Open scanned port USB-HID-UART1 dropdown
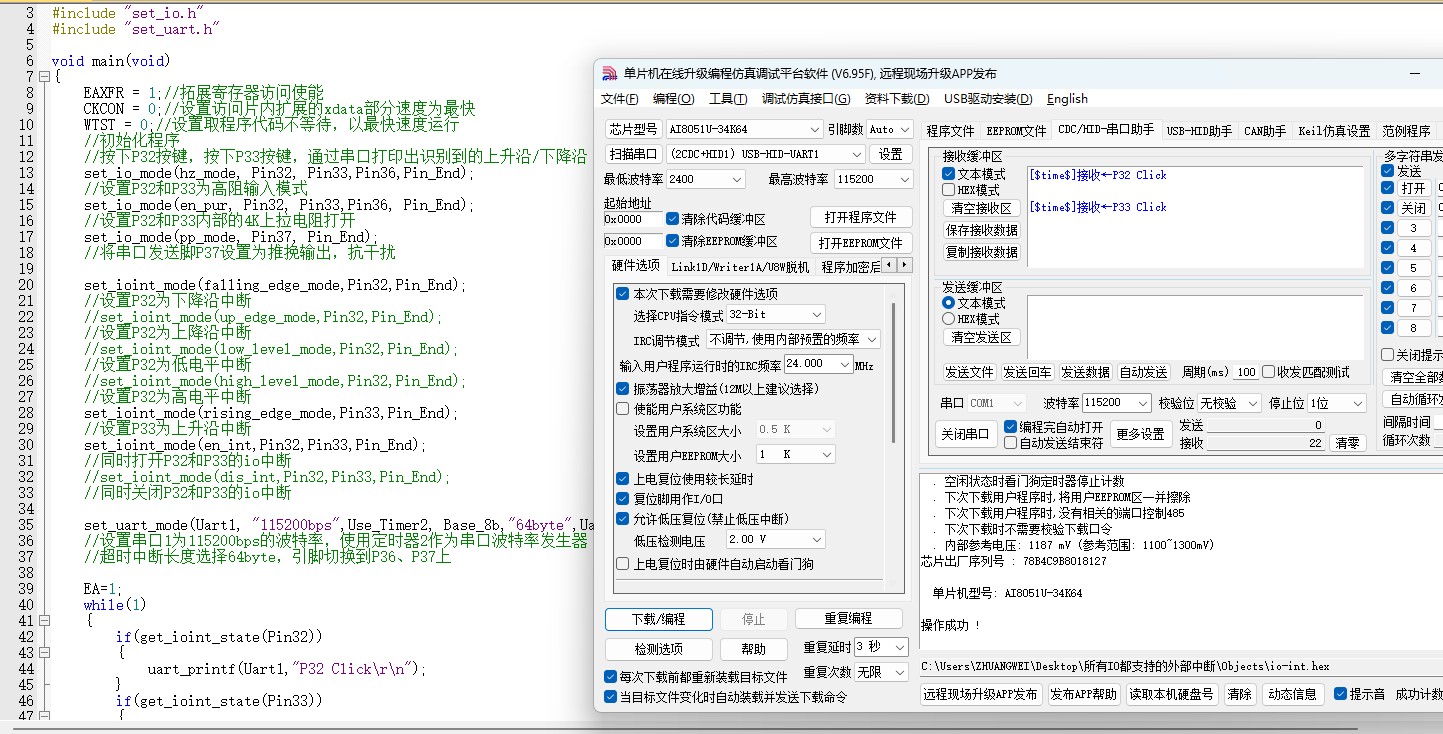Viewport: 1443px width, 734px height. click(765, 154)
